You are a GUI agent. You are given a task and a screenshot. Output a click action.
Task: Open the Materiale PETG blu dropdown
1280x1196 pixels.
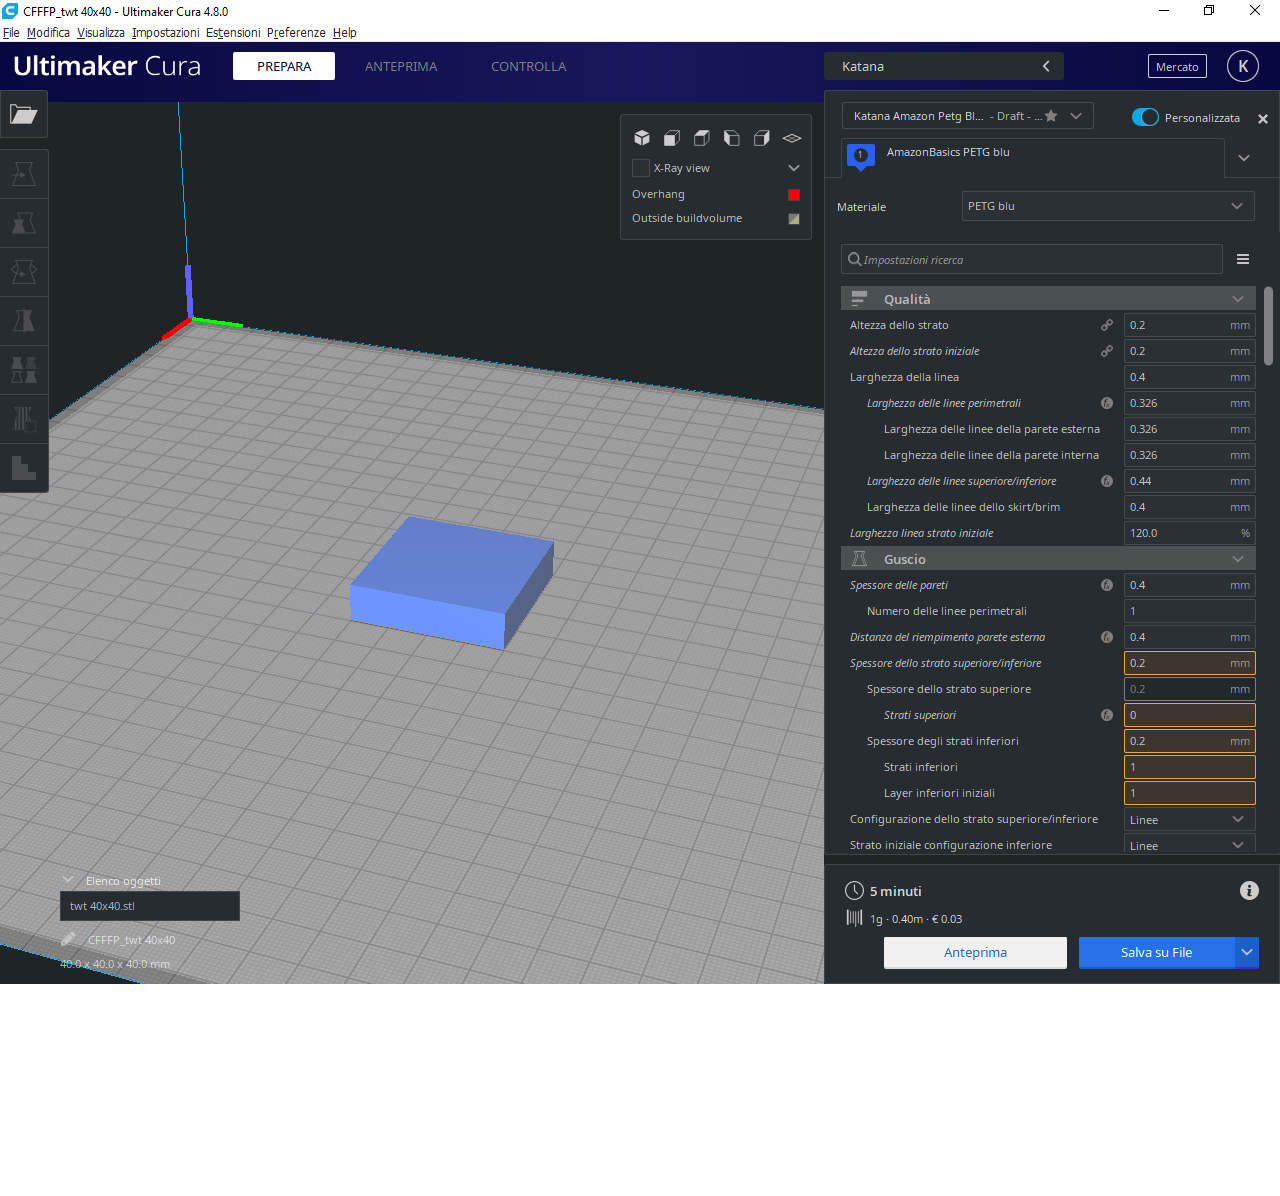tap(1108, 206)
